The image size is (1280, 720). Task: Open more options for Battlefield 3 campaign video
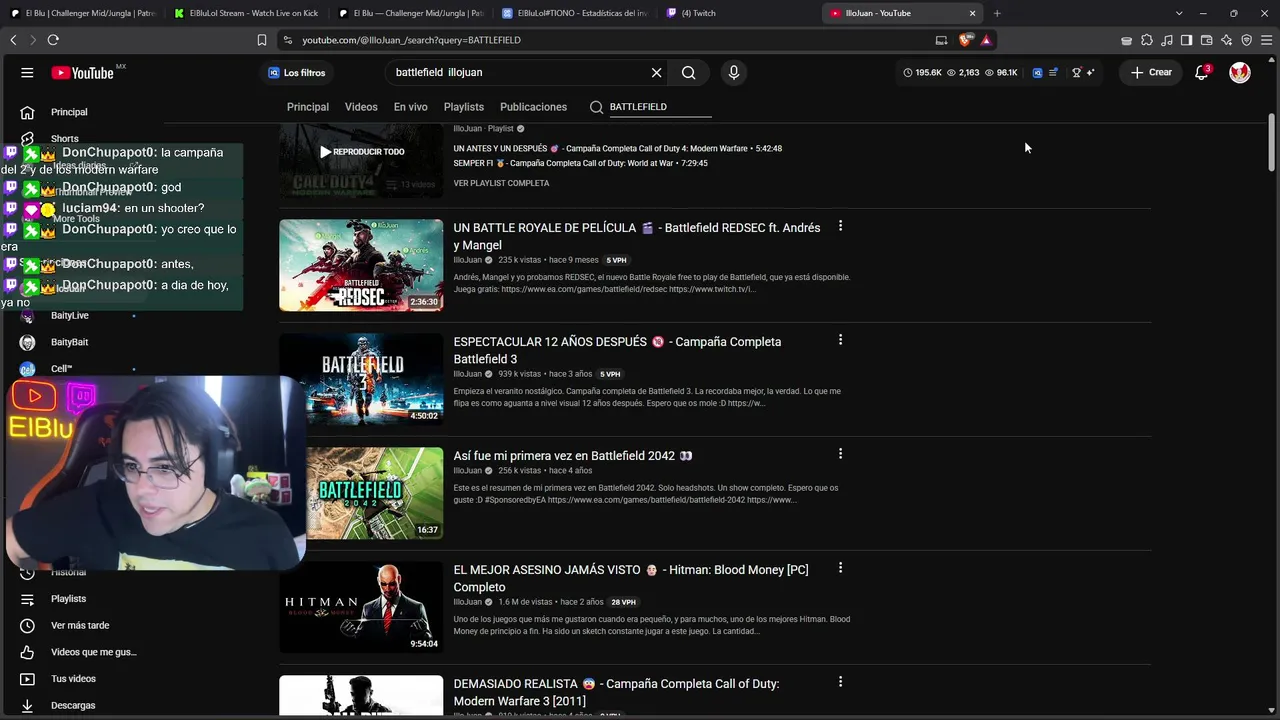coord(840,340)
